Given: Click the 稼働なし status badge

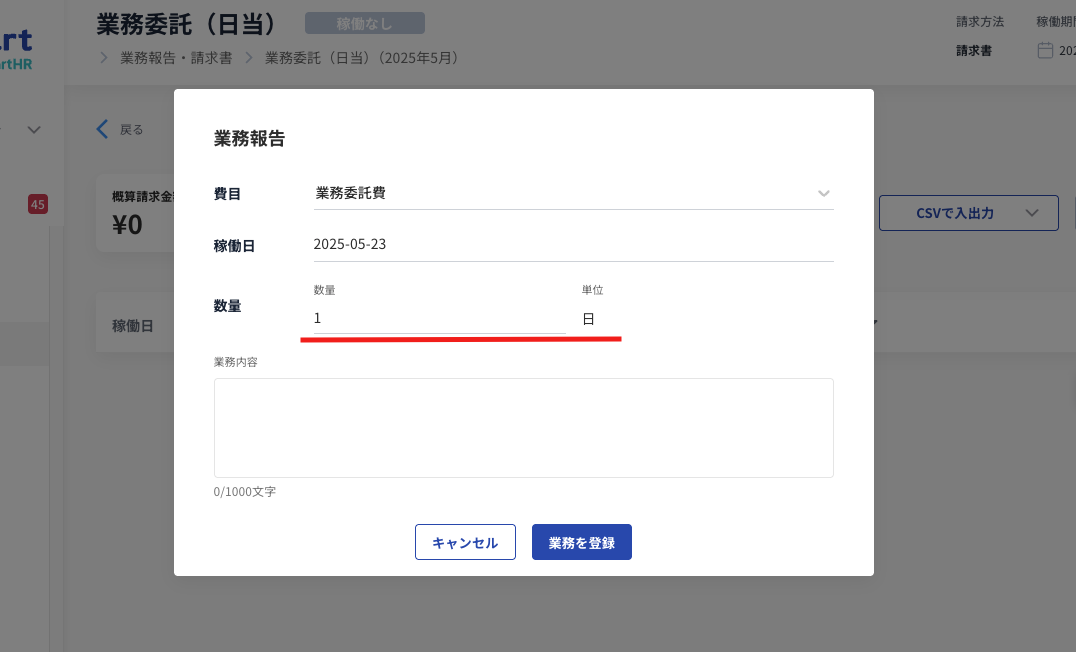Looking at the screenshot, I should pyautogui.click(x=364, y=22).
